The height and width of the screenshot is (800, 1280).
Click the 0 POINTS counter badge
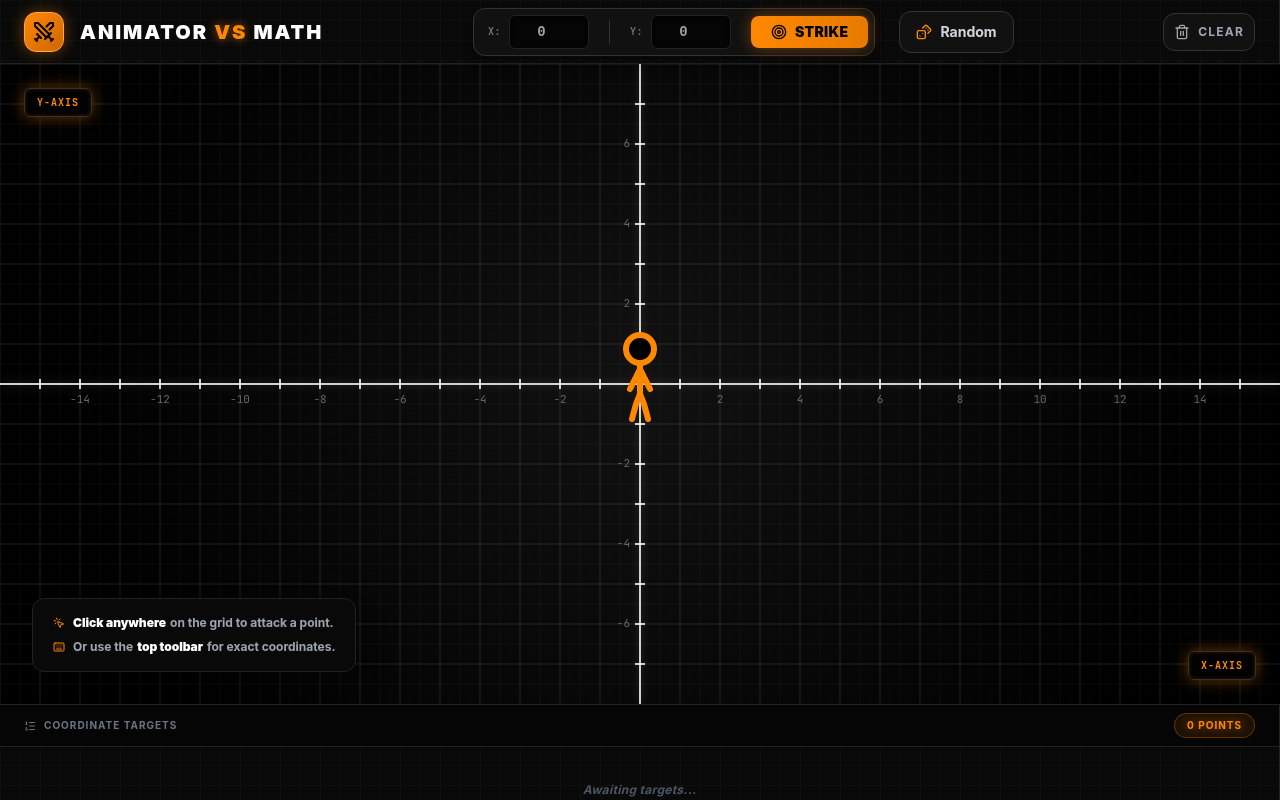pos(1214,725)
